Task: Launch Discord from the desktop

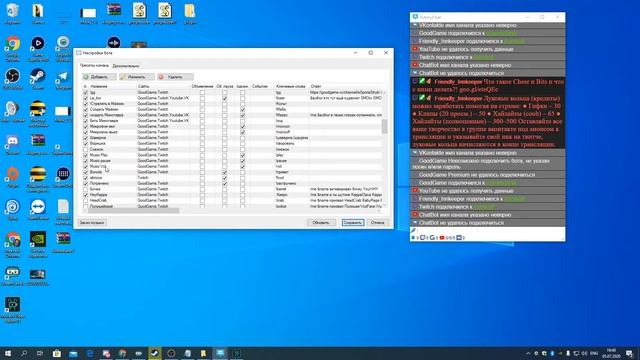Action: (x=13, y=144)
